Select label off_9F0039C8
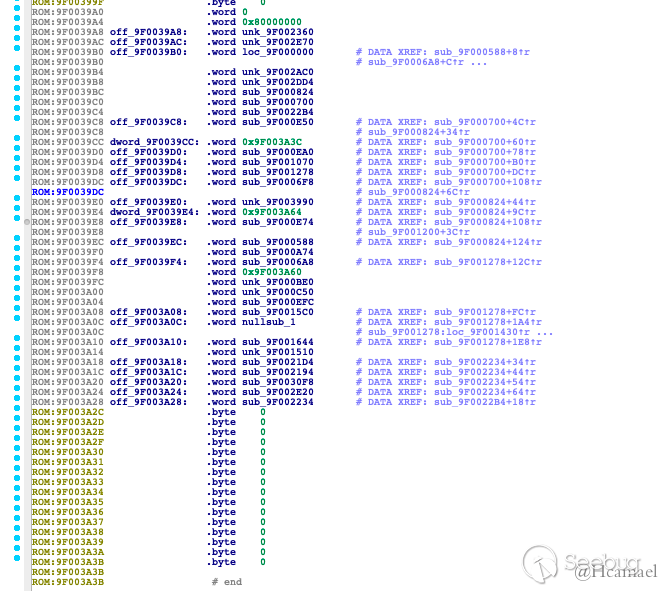 148,122
